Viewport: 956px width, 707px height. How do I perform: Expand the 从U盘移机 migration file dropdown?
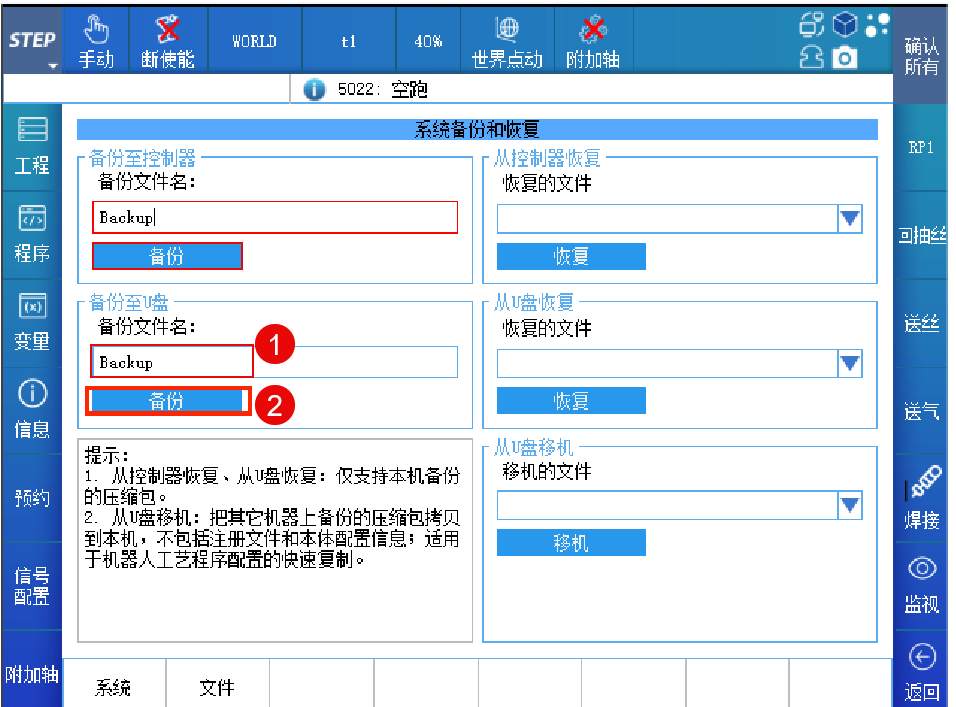pos(849,506)
